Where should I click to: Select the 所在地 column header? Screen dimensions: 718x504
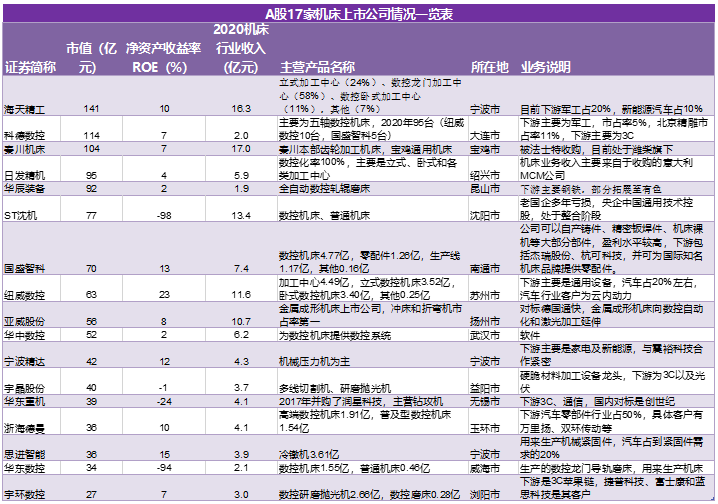490,67
